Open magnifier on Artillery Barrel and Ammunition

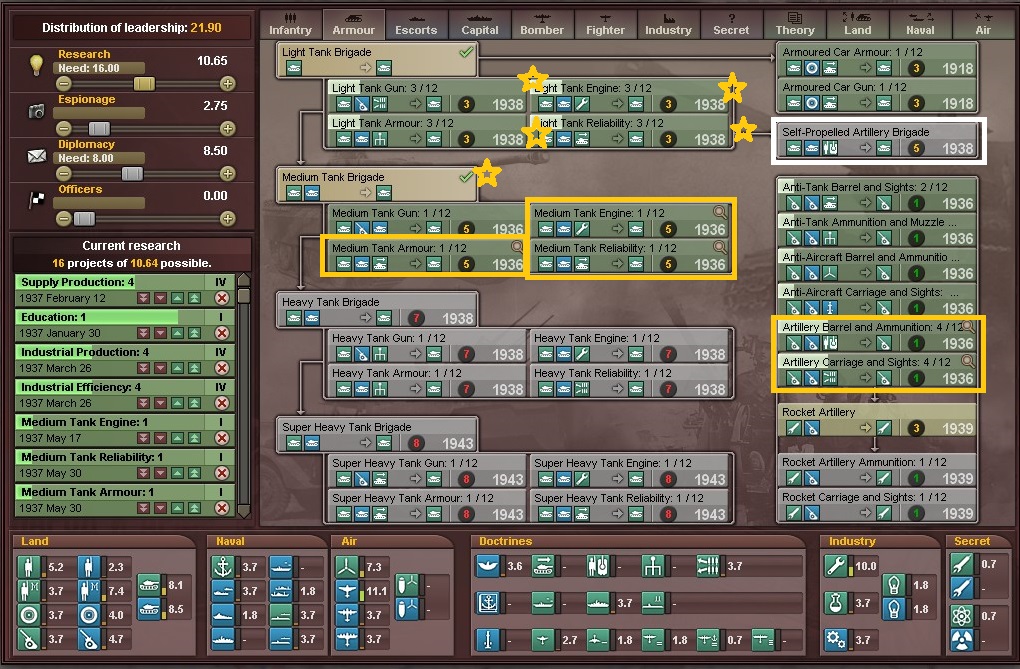pyautogui.click(x=968, y=327)
